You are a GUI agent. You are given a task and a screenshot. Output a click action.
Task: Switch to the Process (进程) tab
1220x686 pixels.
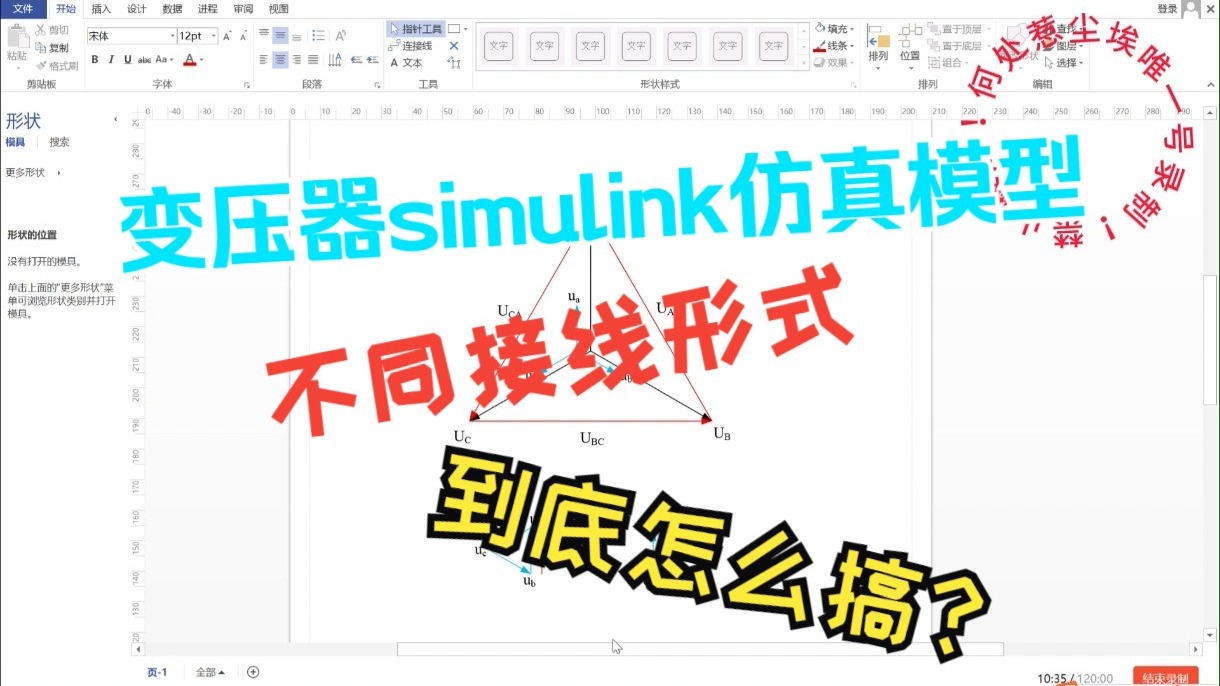coord(208,8)
